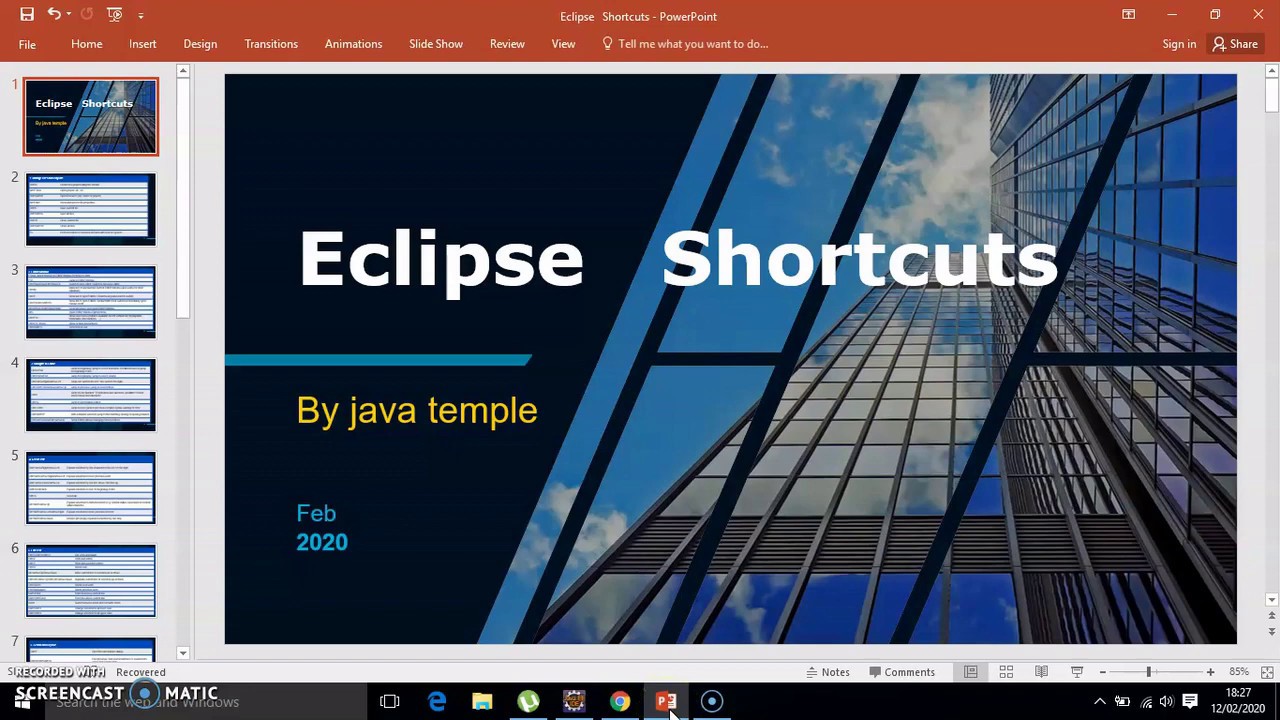Open uTorrent from taskbar
The height and width of the screenshot is (720, 1280).
(x=528, y=702)
